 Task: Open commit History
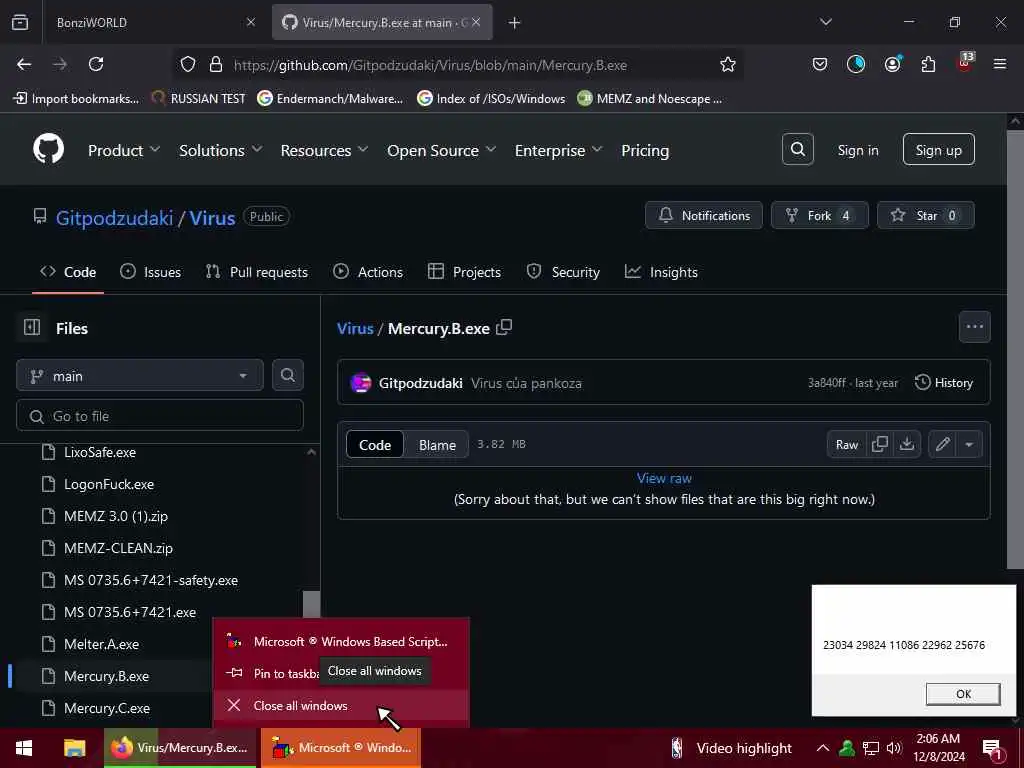(x=944, y=383)
